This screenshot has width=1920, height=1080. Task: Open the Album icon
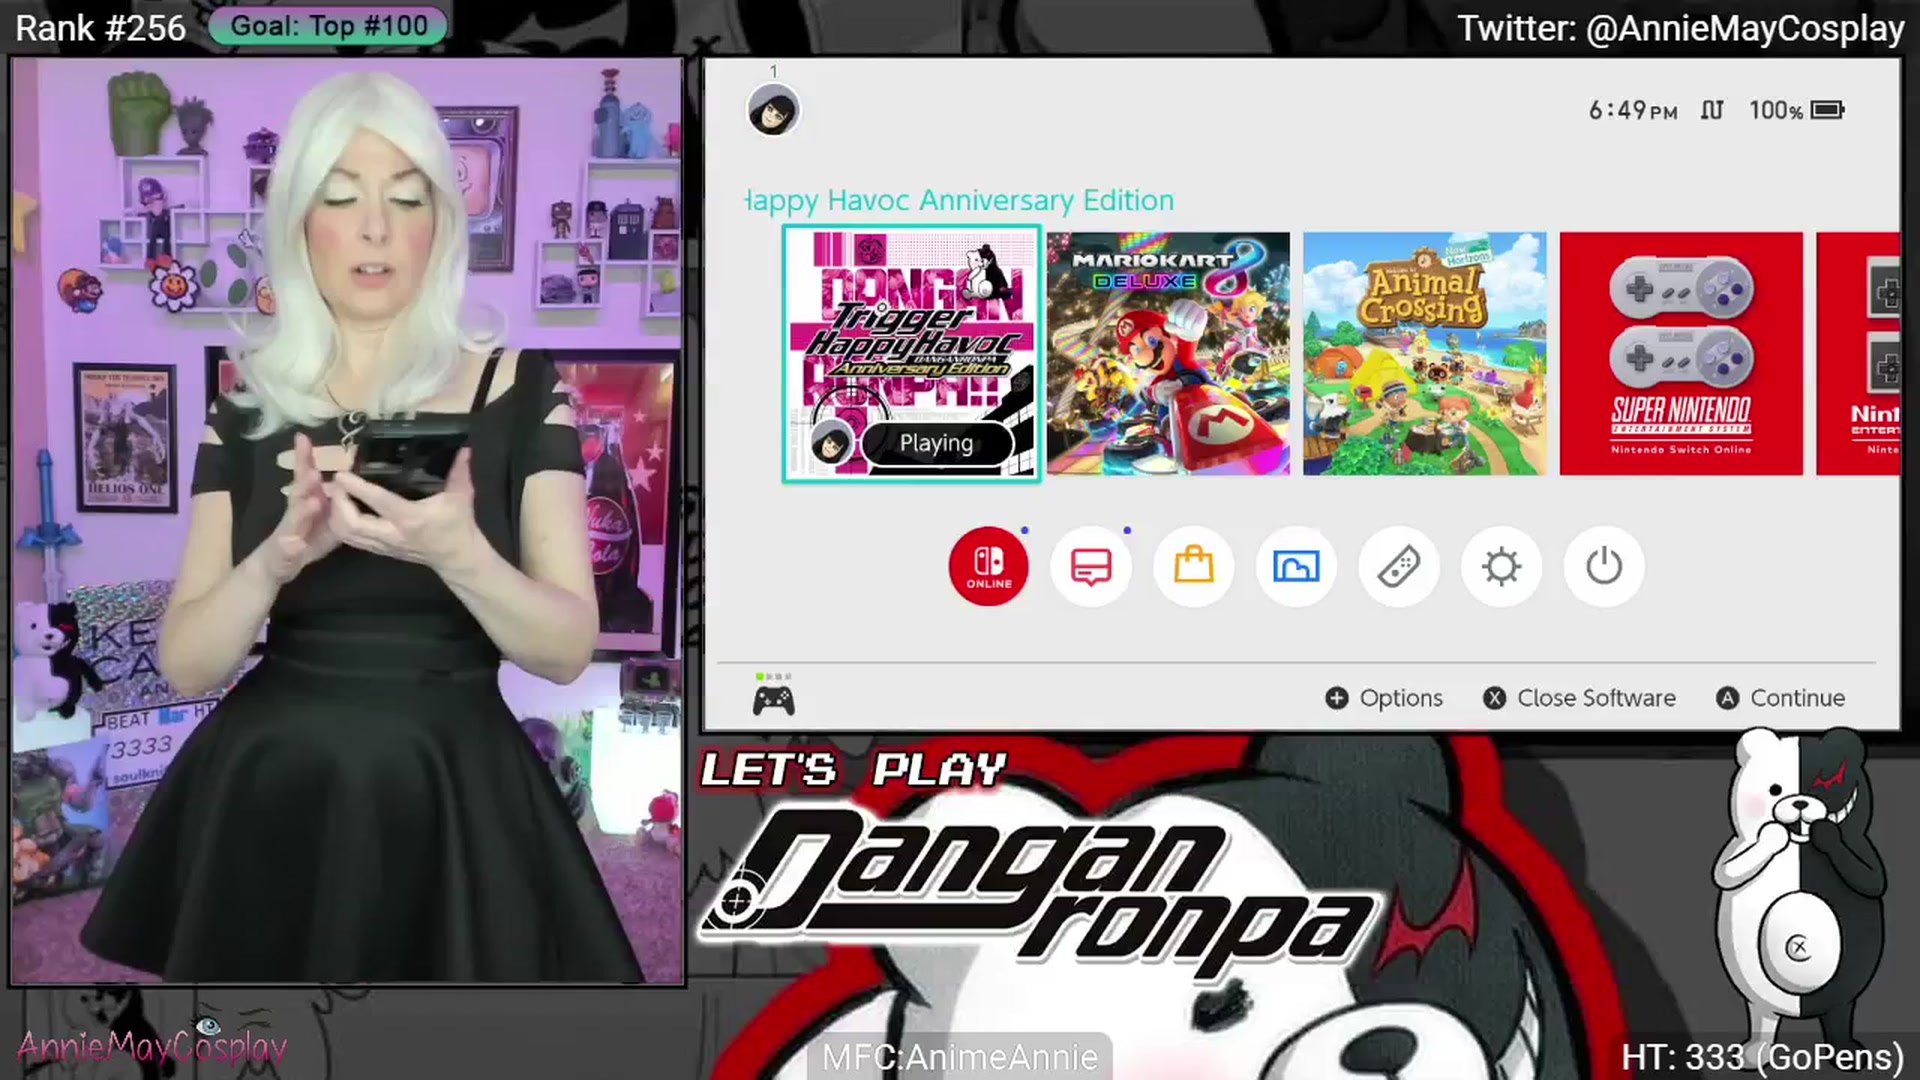point(1296,566)
